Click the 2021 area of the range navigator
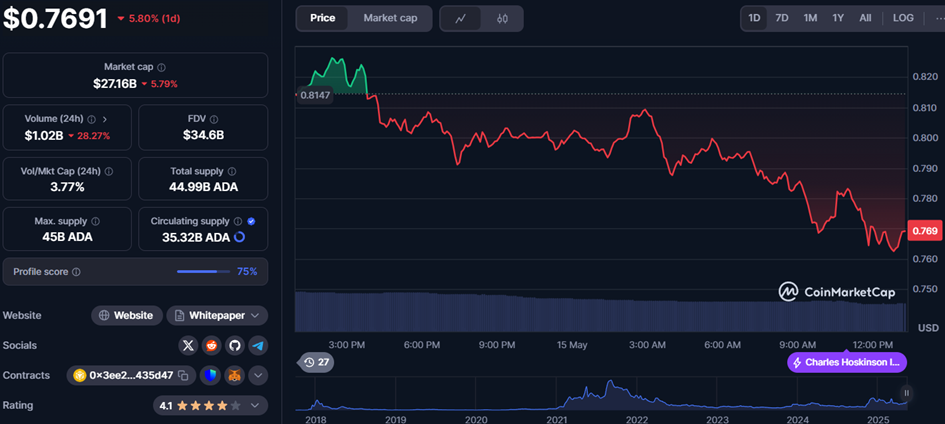Viewport: 945px width, 424px height. click(556, 418)
